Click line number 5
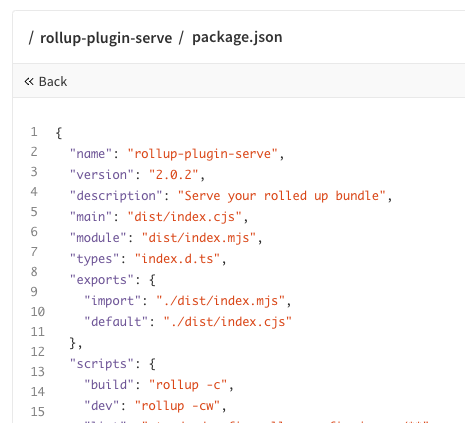This screenshot has height=423, width=465. pyautogui.click(x=34, y=212)
